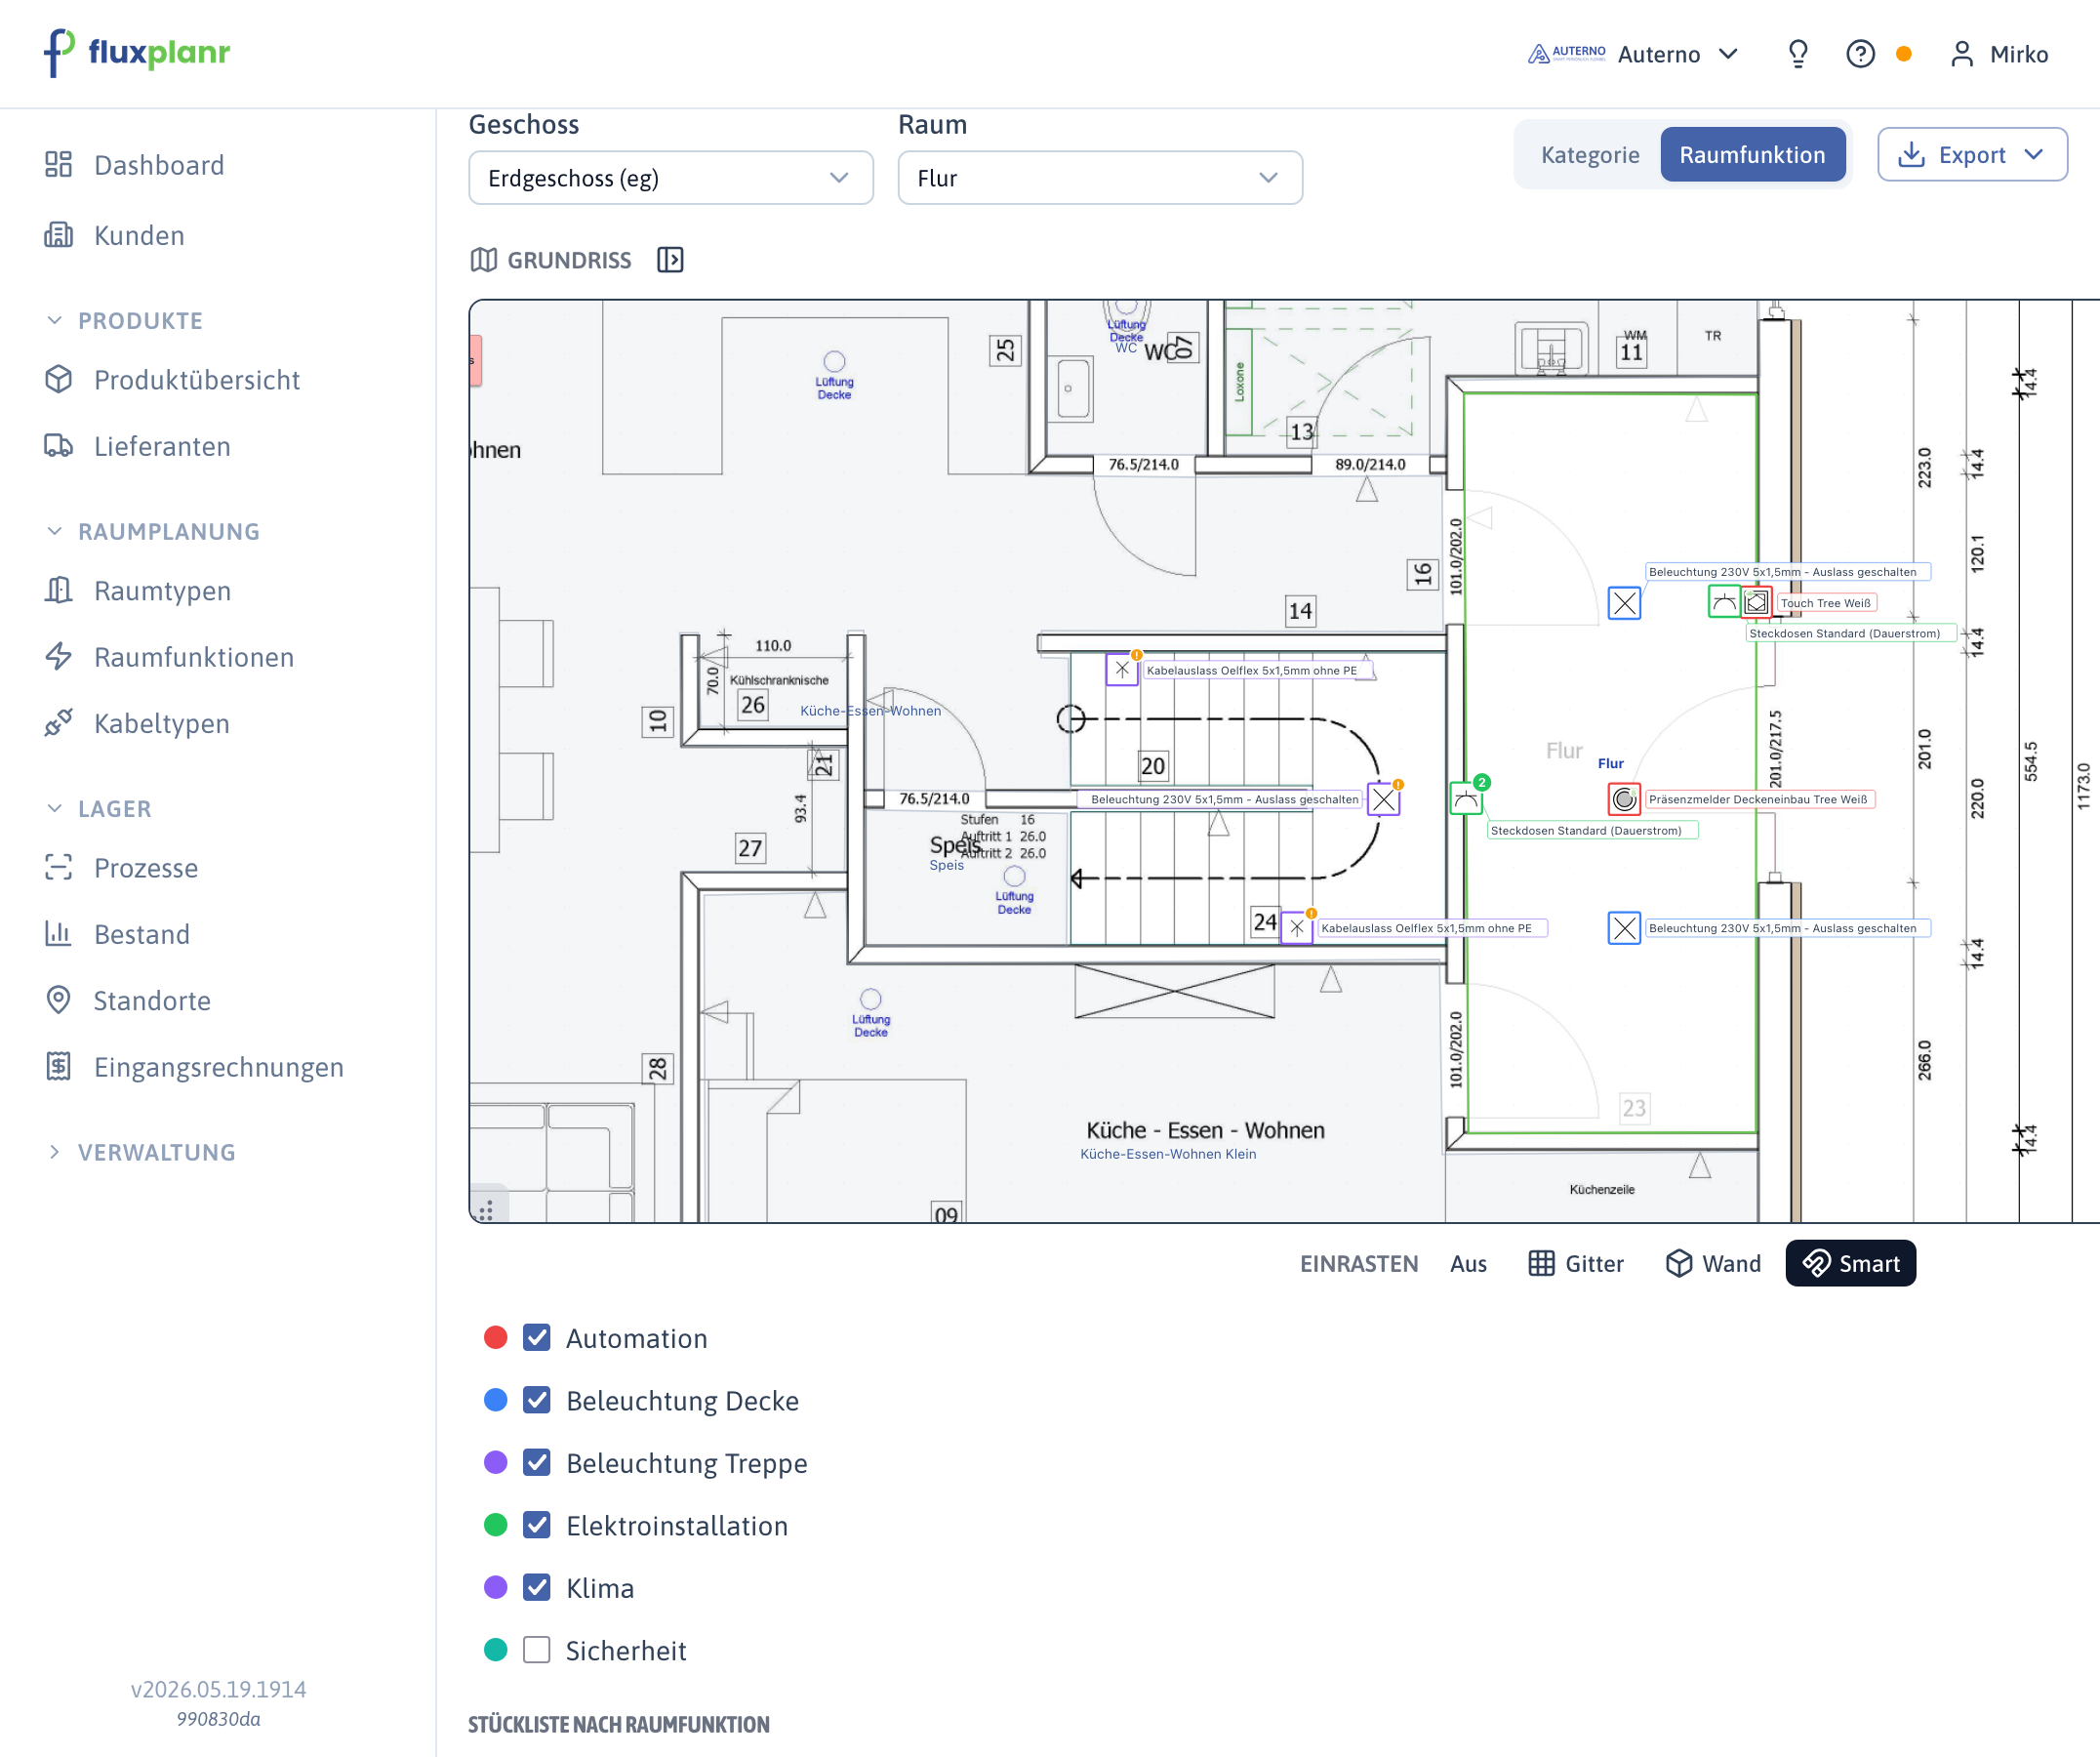Activate the Smart snapping button
2100x1757 pixels.
(x=1850, y=1263)
